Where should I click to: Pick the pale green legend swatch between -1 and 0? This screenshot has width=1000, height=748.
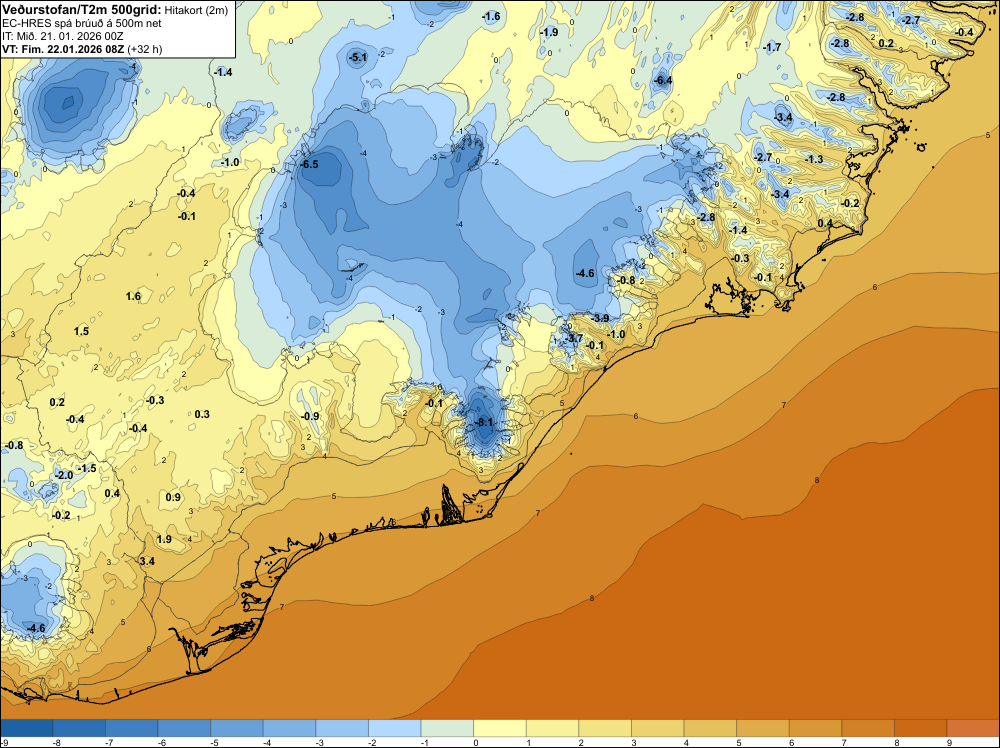(x=448, y=728)
